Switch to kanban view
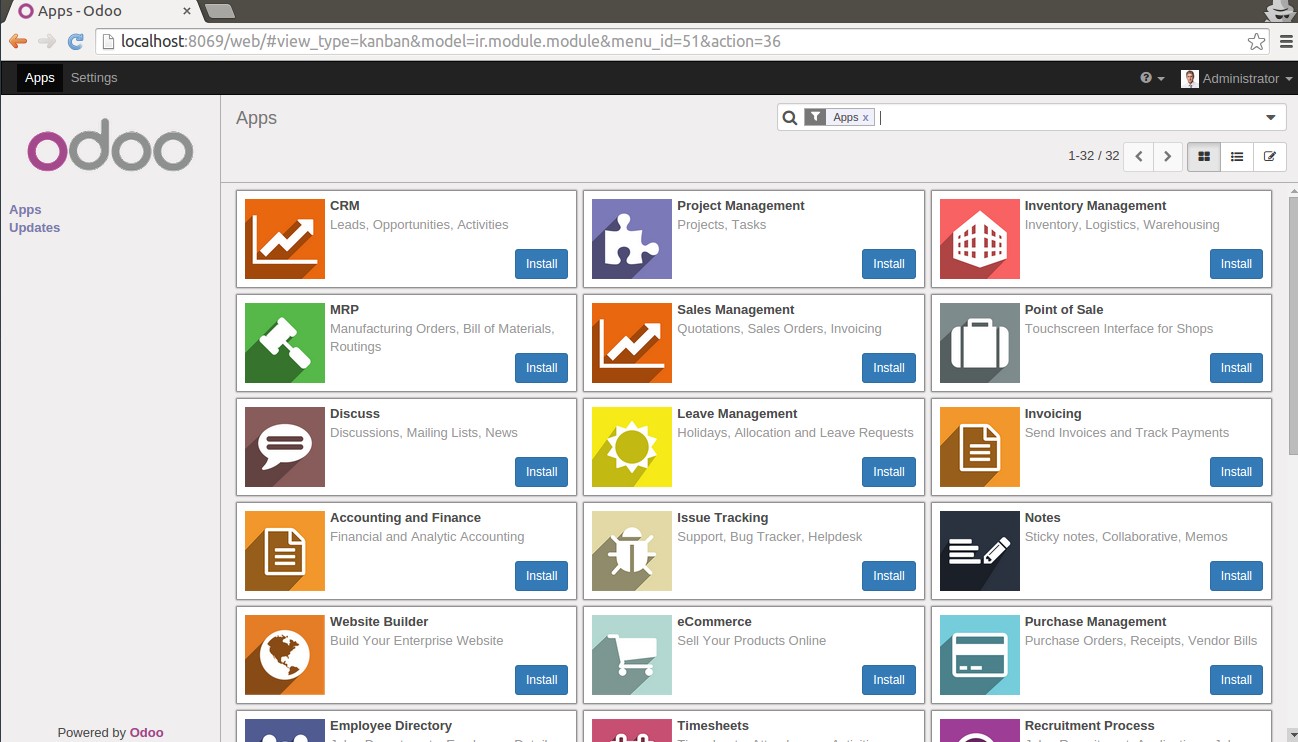1298x742 pixels. [x=1204, y=156]
